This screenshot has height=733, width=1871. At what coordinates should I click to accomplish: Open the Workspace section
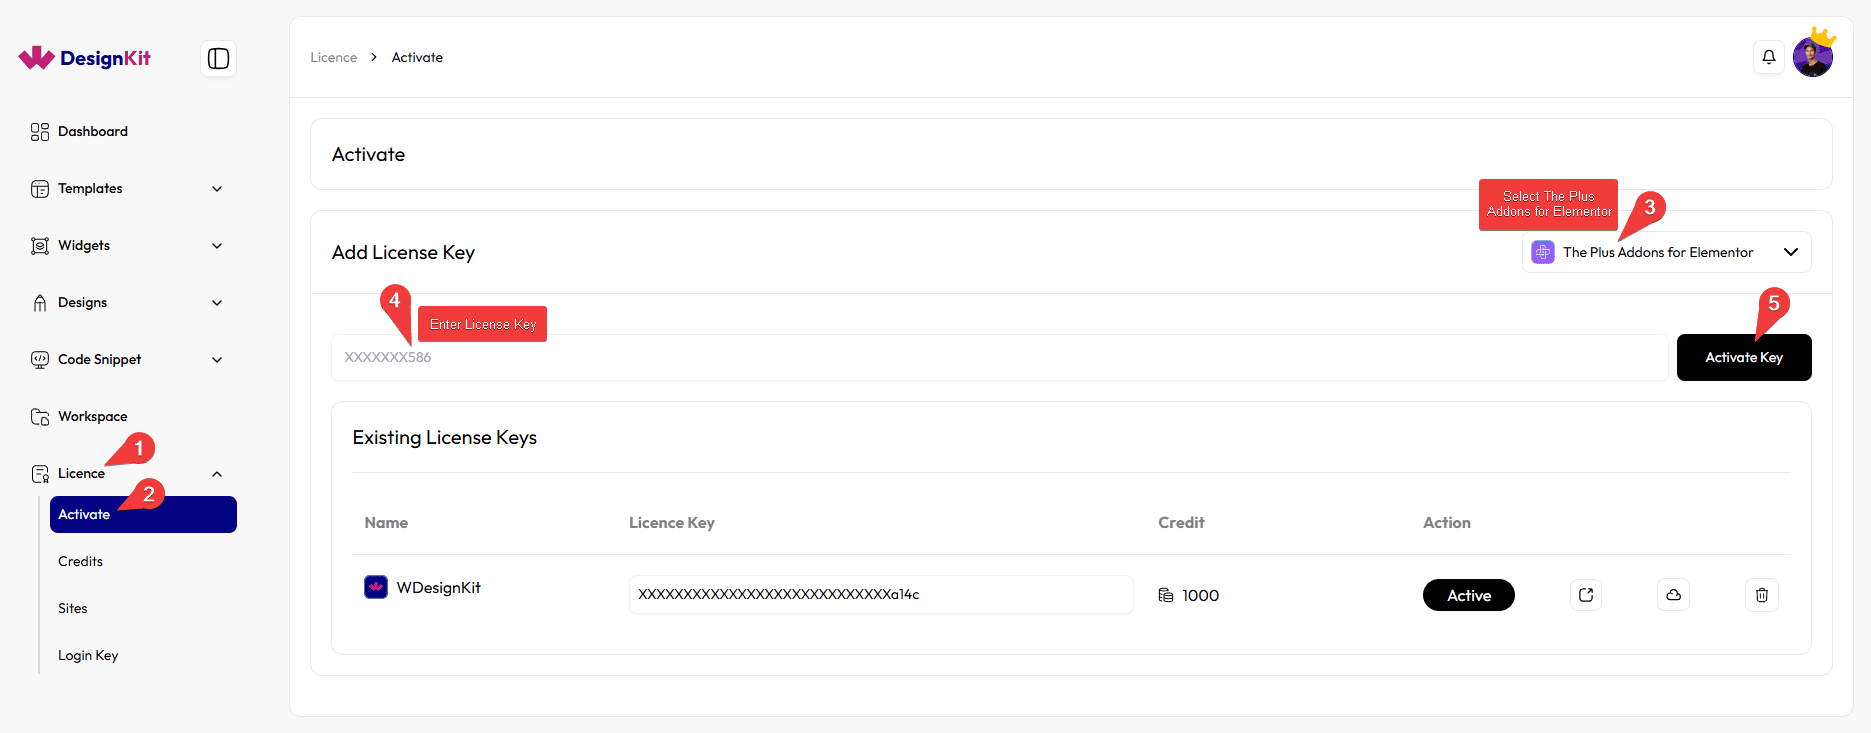92,417
